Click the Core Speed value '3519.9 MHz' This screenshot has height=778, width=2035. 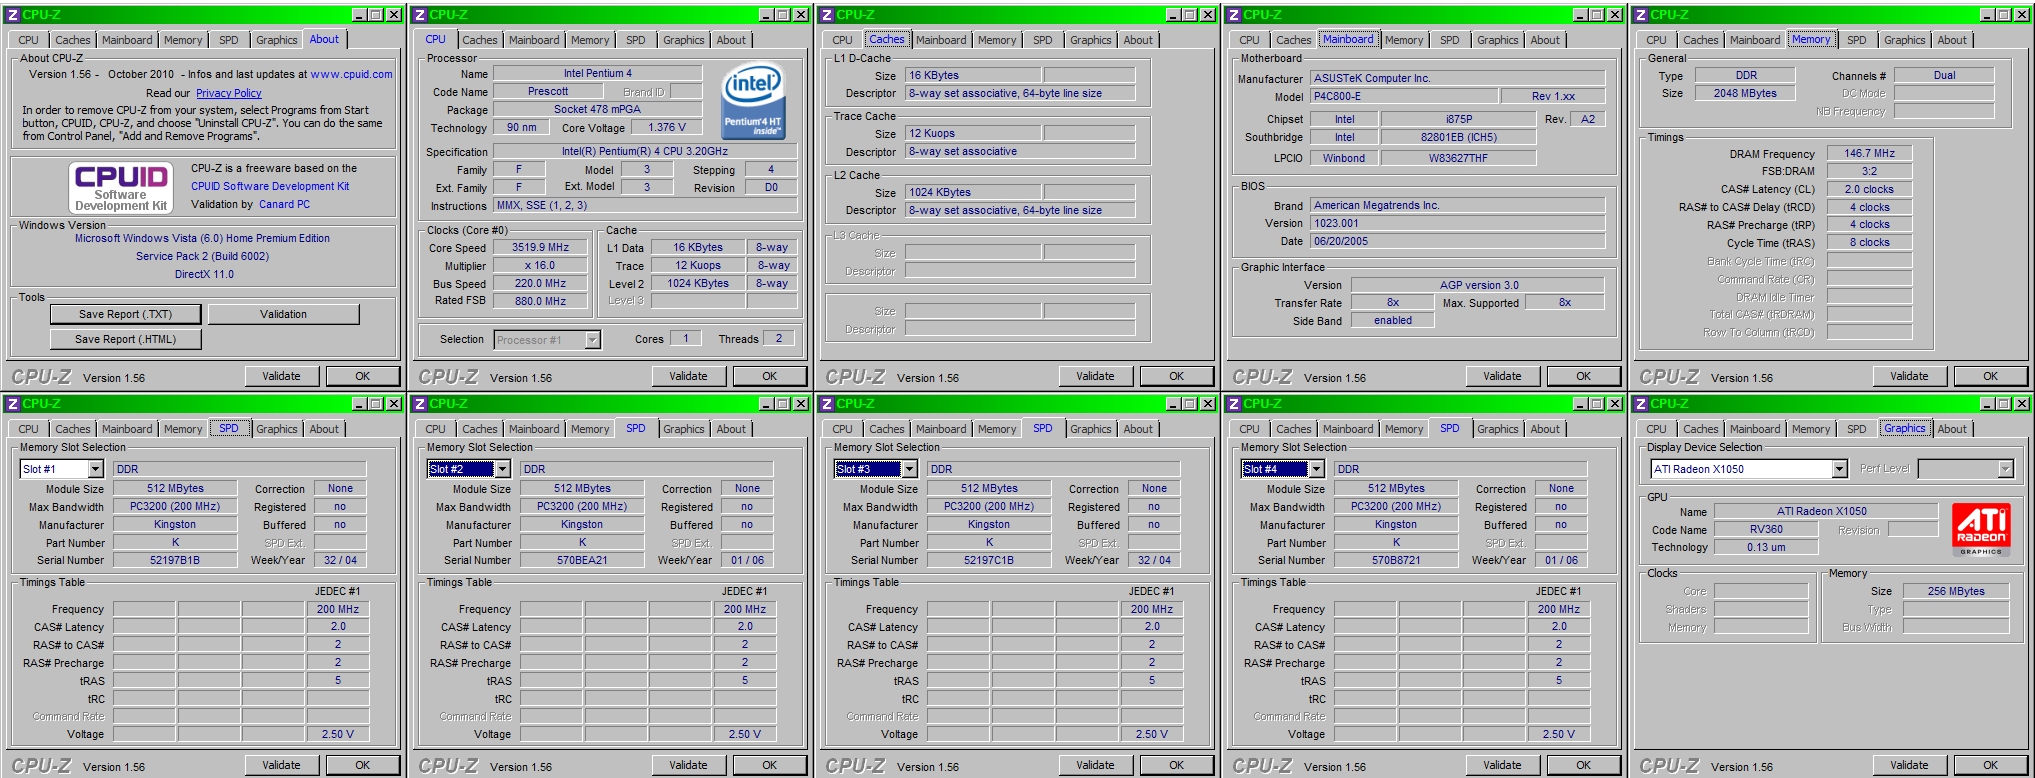(540, 247)
